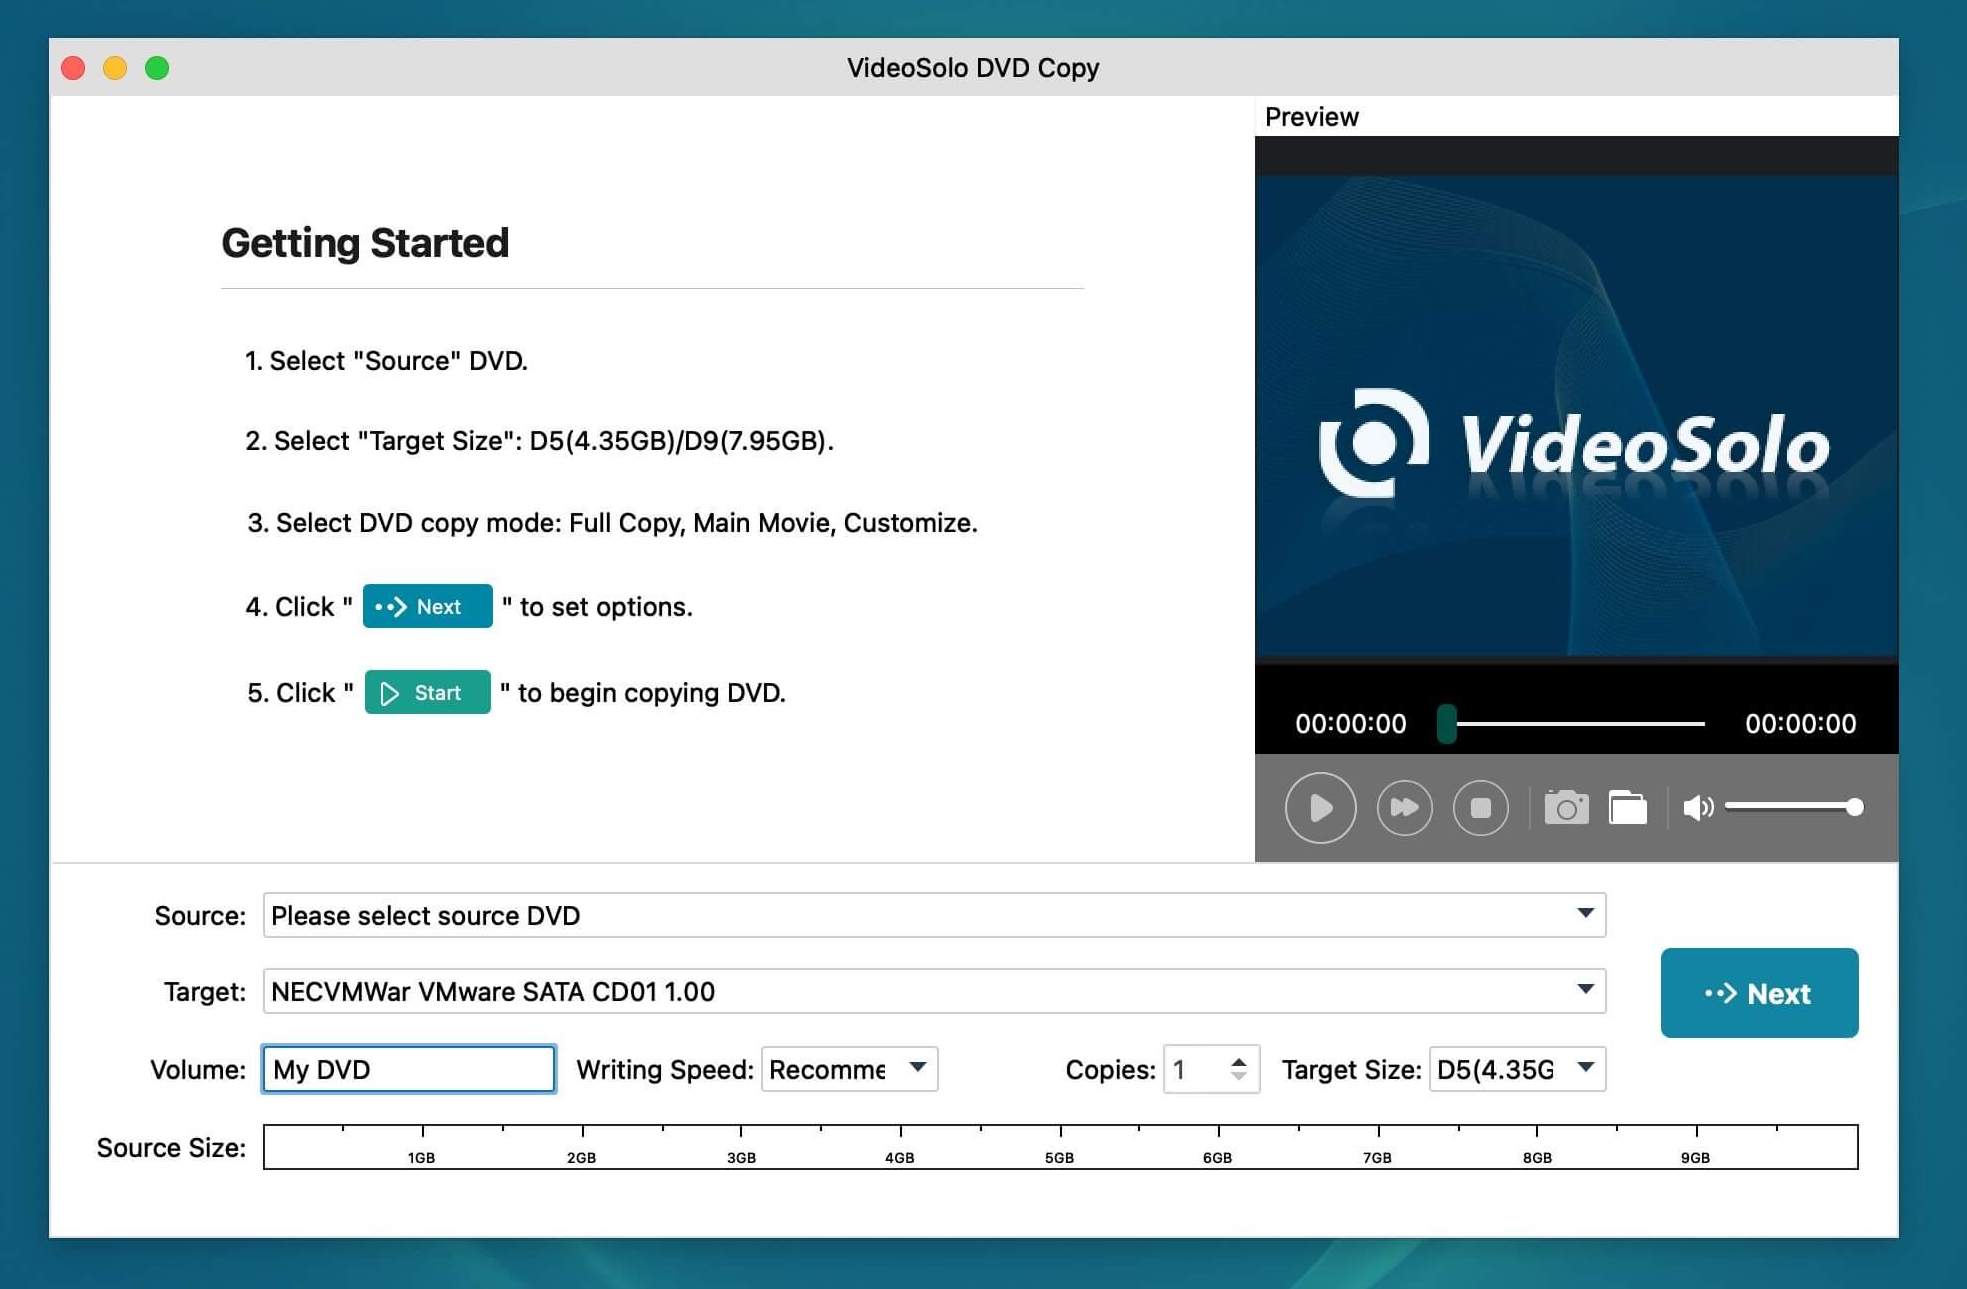Click the Target Size step 2 text
Screen dimensions: 1967x1289
[x=539, y=440]
